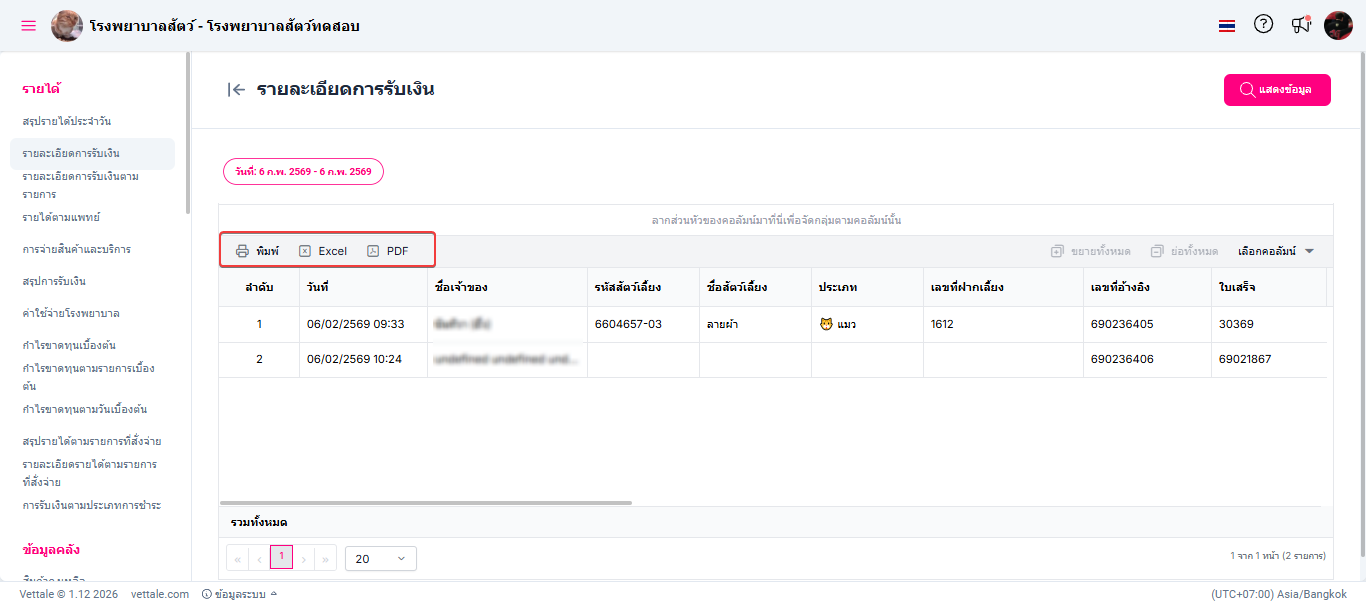Open the hamburger menu in the header
The height and width of the screenshot is (607, 1366).
[x=28, y=25]
